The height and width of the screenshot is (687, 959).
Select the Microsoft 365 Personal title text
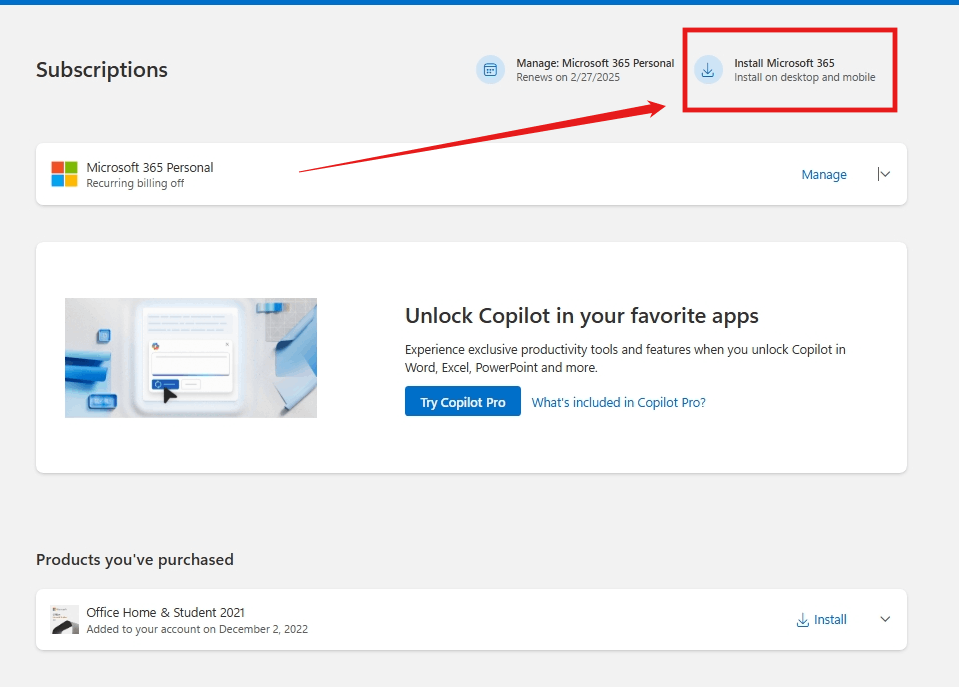click(150, 167)
